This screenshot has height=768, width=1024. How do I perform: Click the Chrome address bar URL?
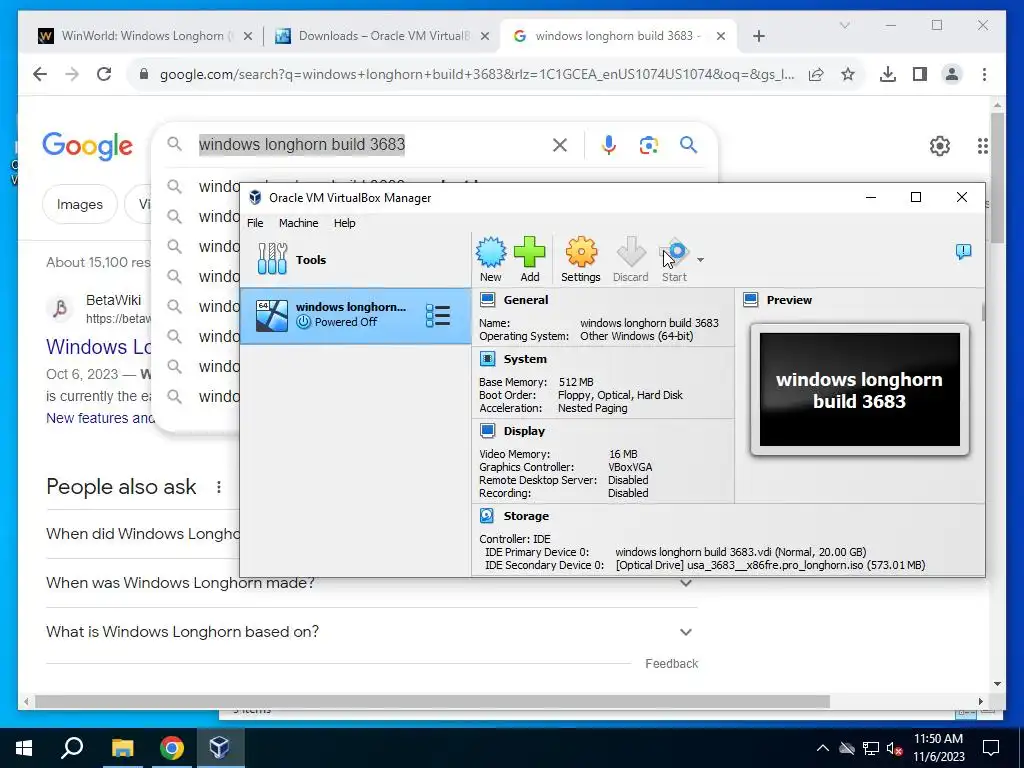point(477,74)
